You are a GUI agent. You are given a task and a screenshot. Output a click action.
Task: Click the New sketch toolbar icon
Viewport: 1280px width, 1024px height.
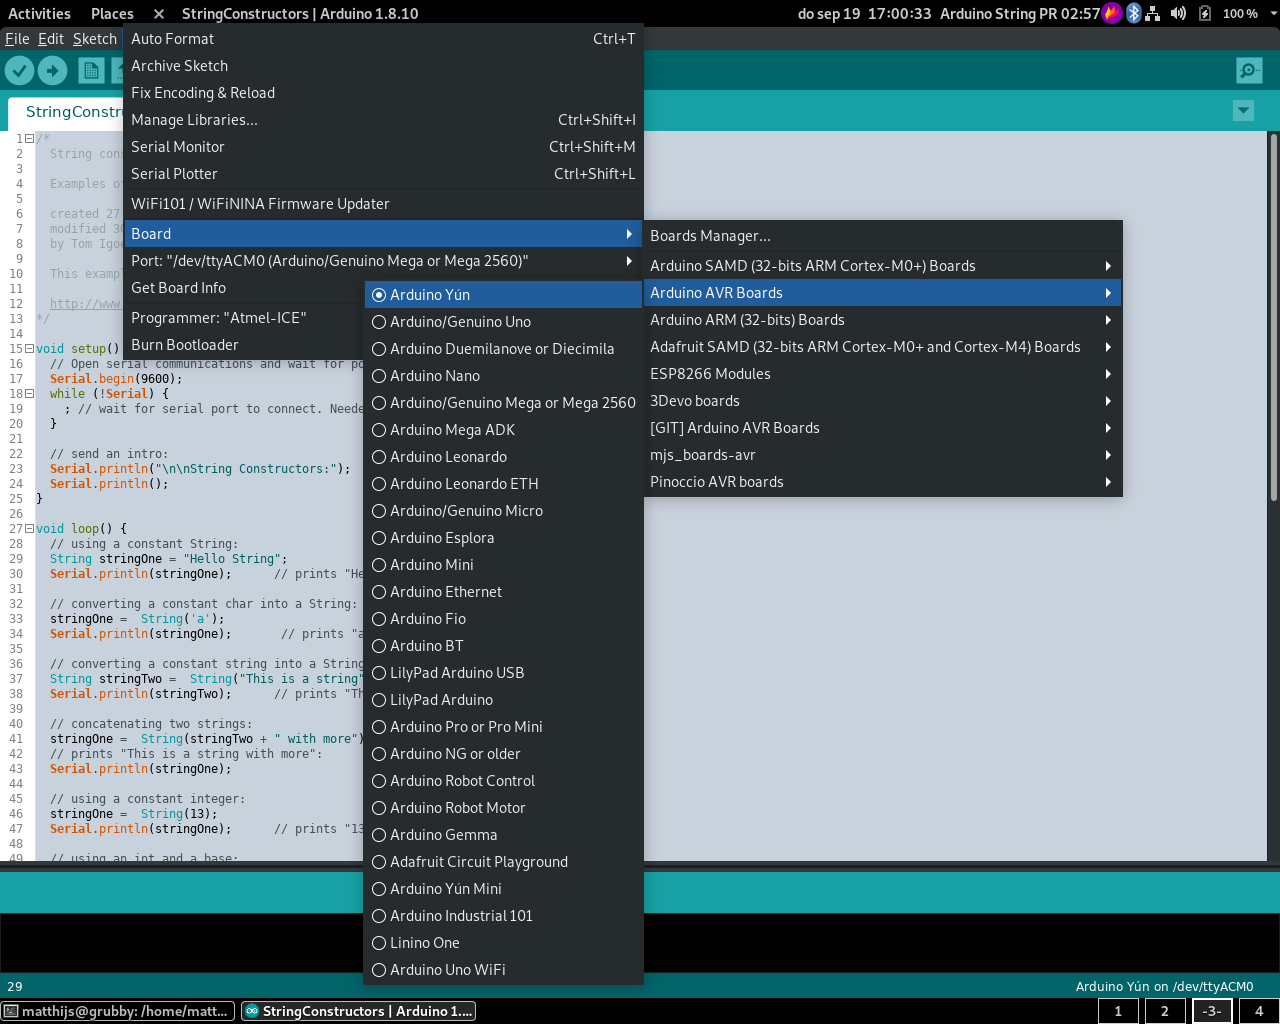coord(91,70)
